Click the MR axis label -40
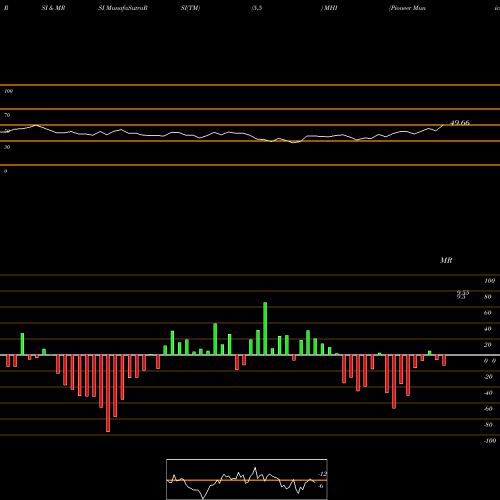 [488, 393]
